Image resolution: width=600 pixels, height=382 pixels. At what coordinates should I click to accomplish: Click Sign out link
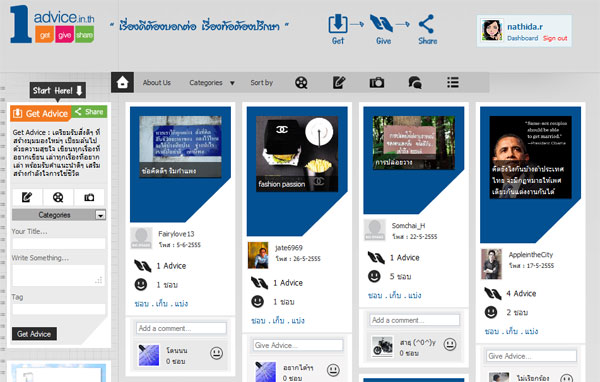(555, 38)
